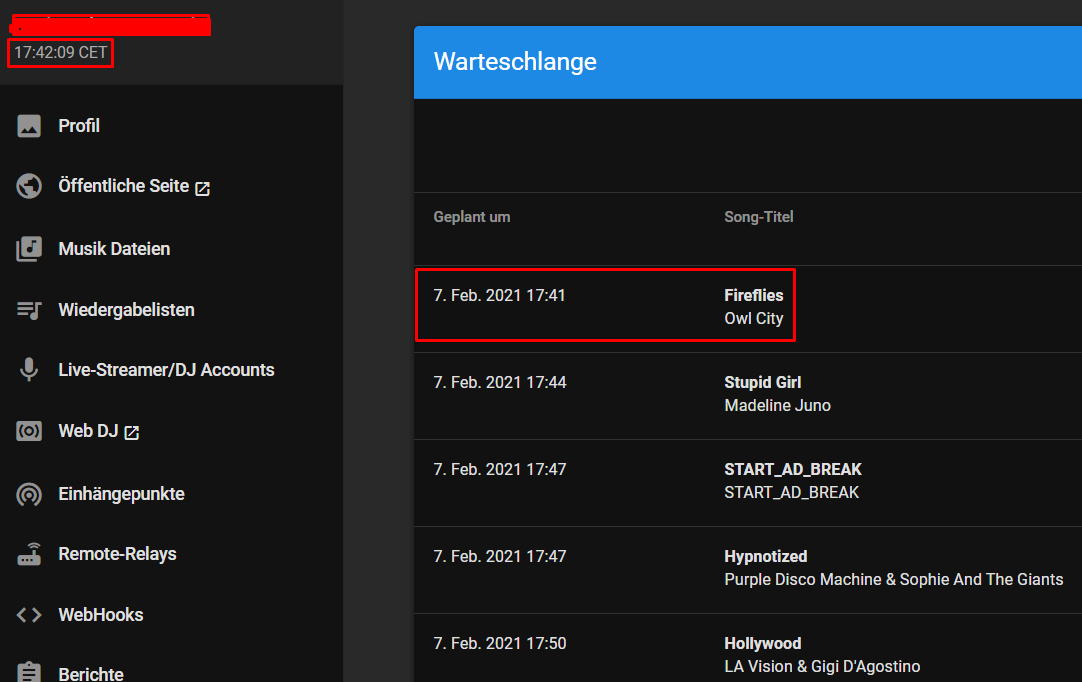
Task: Click the Web DJ speaker icon
Action: click(x=29, y=431)
